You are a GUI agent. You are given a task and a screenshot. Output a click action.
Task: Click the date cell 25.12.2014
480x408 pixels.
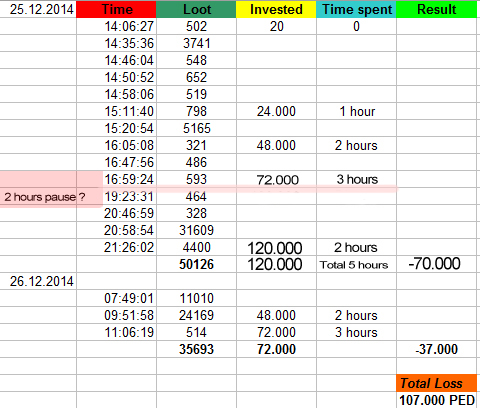(x=41, y=9)
